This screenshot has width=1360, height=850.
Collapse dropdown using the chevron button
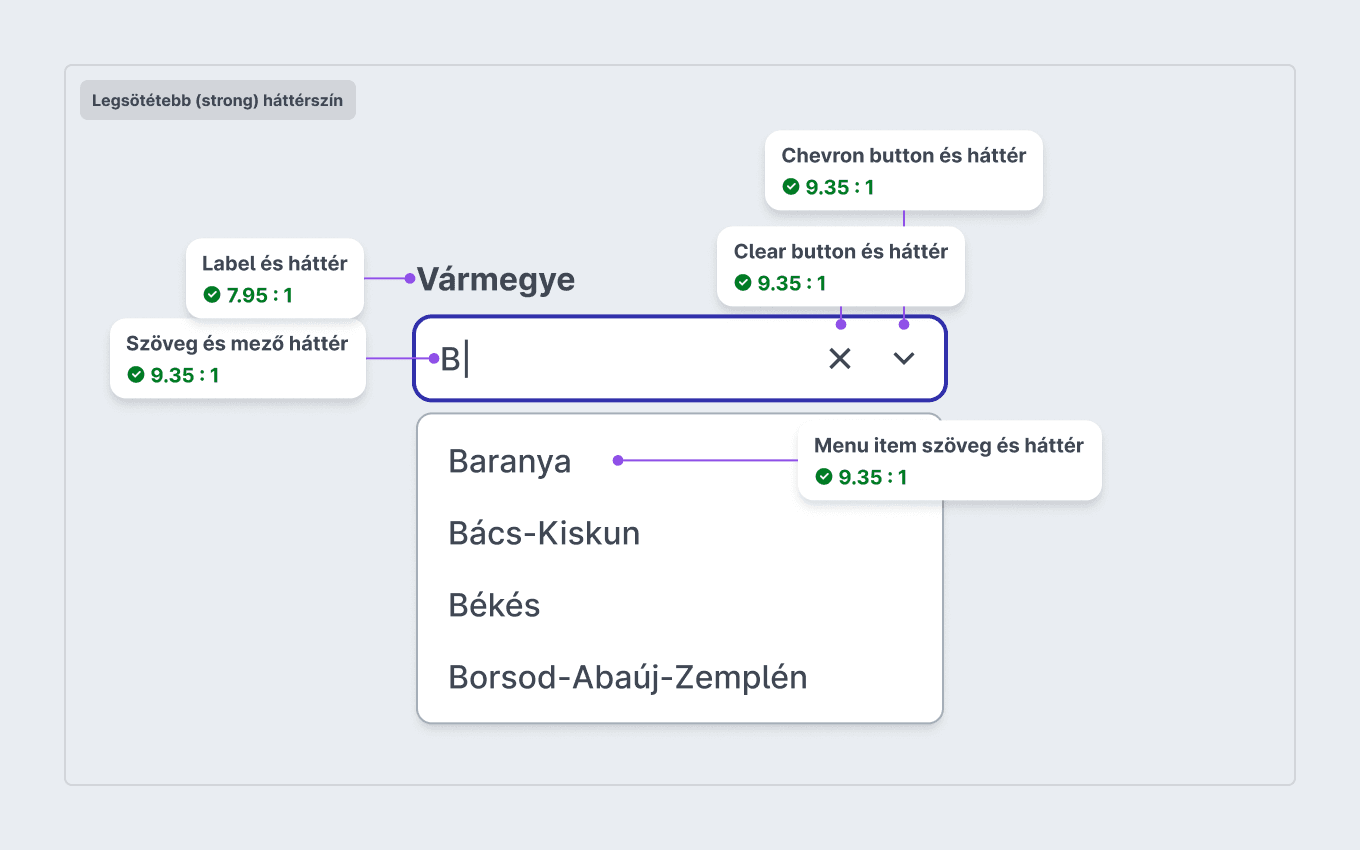coord(904,358)
